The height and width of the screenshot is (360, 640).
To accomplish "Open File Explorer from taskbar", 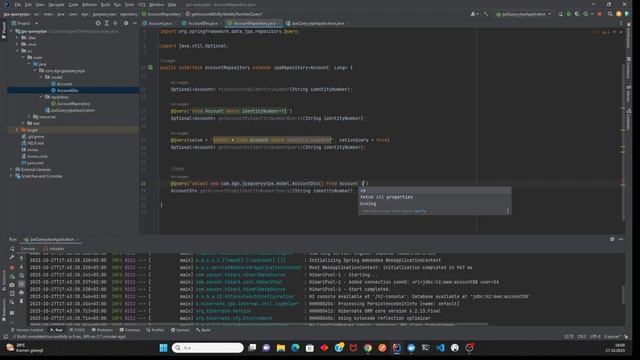I will pos(281,348).
